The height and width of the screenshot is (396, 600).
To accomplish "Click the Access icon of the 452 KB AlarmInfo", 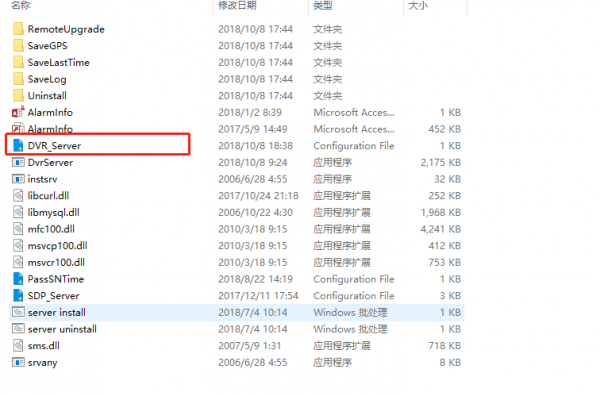I will pos(18,128).
